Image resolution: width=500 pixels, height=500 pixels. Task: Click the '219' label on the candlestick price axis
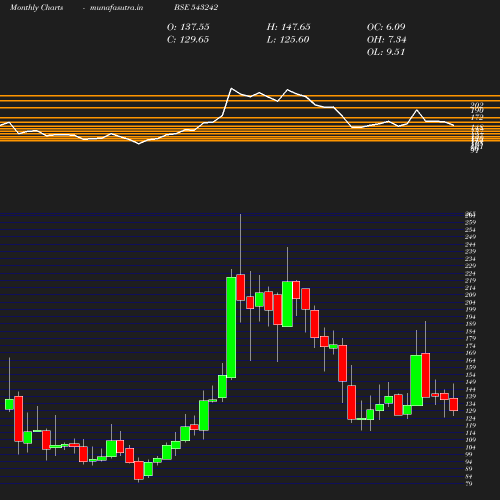[471, 280]
